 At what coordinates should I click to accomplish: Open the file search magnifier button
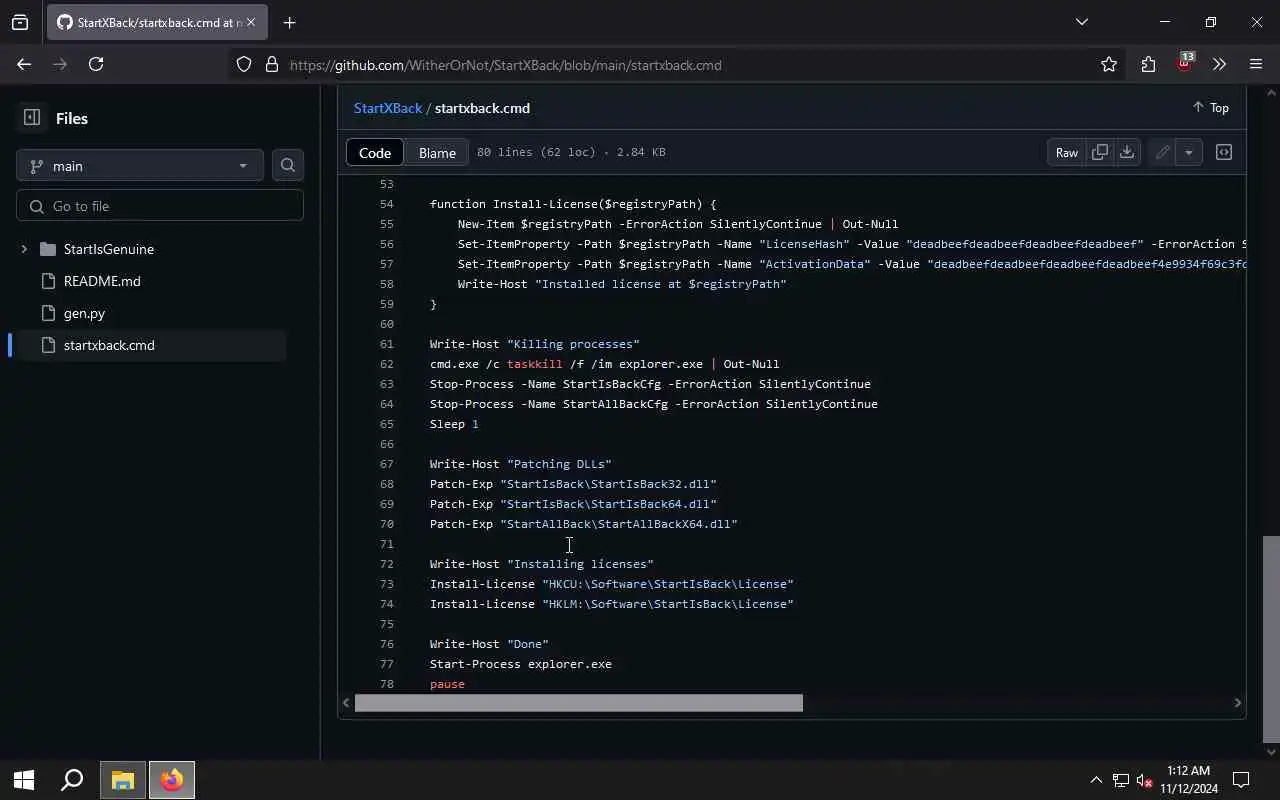(288, 165)
